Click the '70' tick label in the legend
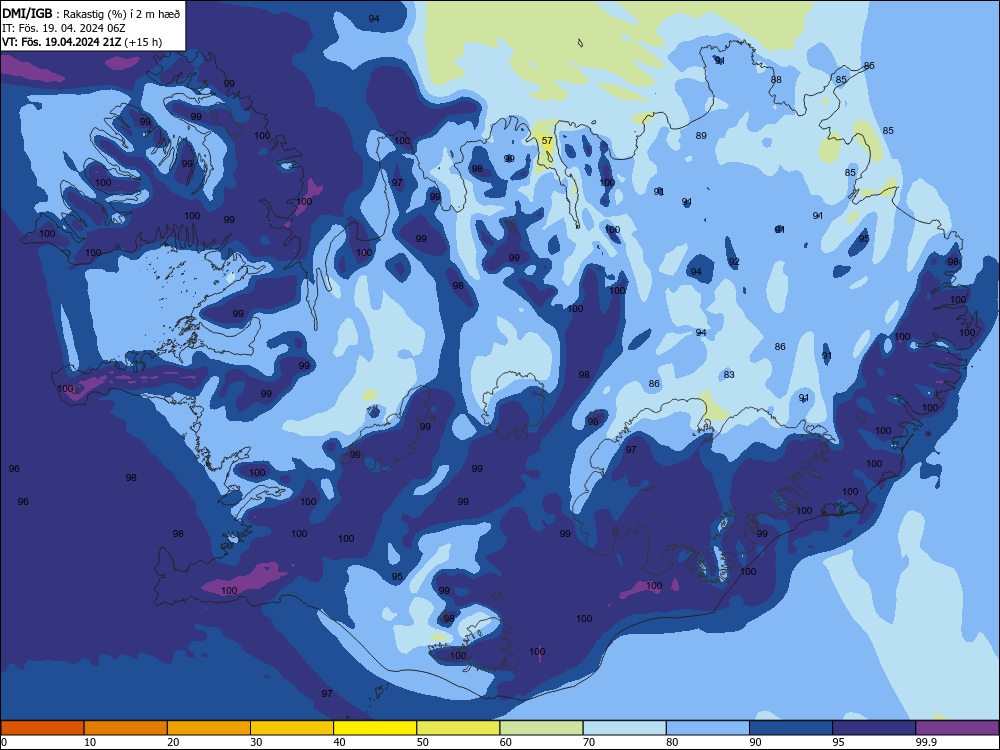1000x750 pixels. pyautogui.click(x=589, y=742)
